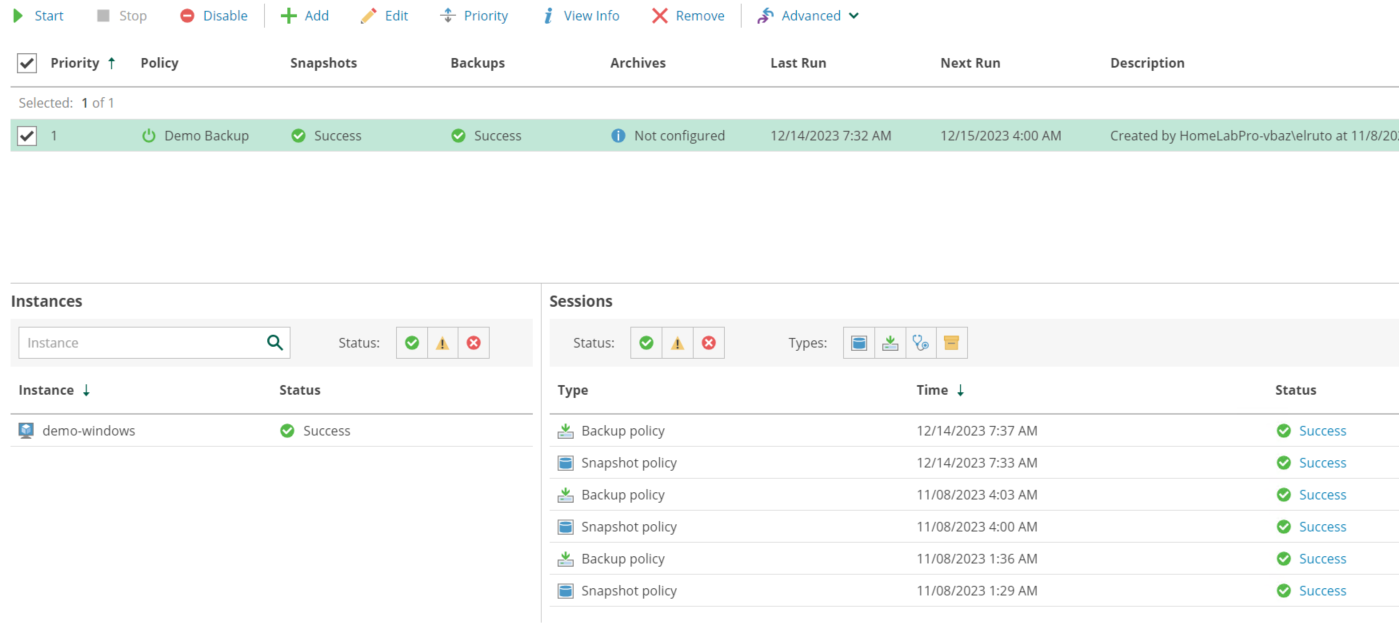Filter sessions by archive type icon

pos(951,343)
